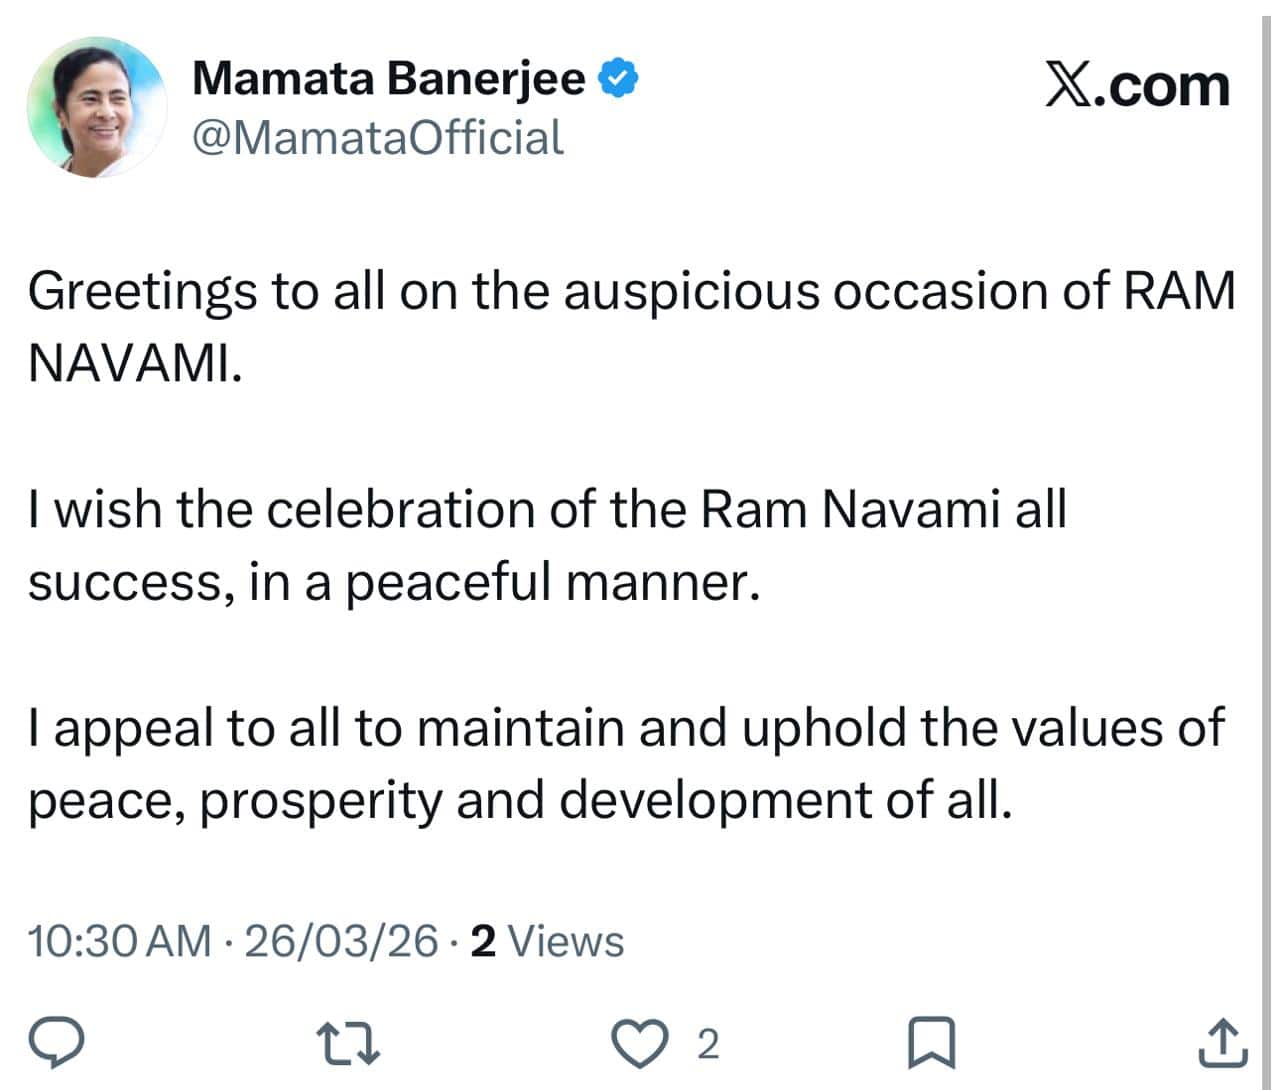Open the share icon at bottom right
Screen dimensions: 1280x1090
[x=1221, y=1044]
